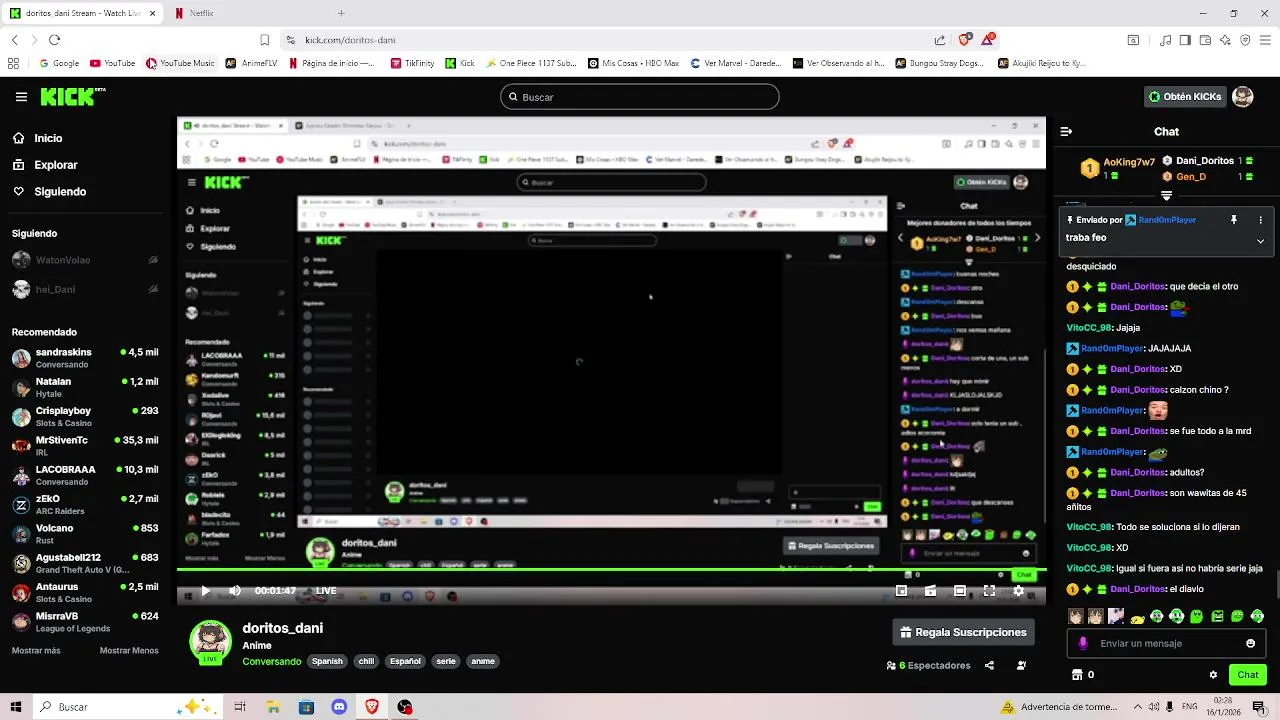Click the Enviar un mensaje input
Image resolution: width=1280 pixels, height=720 pixels.
coord(1166,644)
